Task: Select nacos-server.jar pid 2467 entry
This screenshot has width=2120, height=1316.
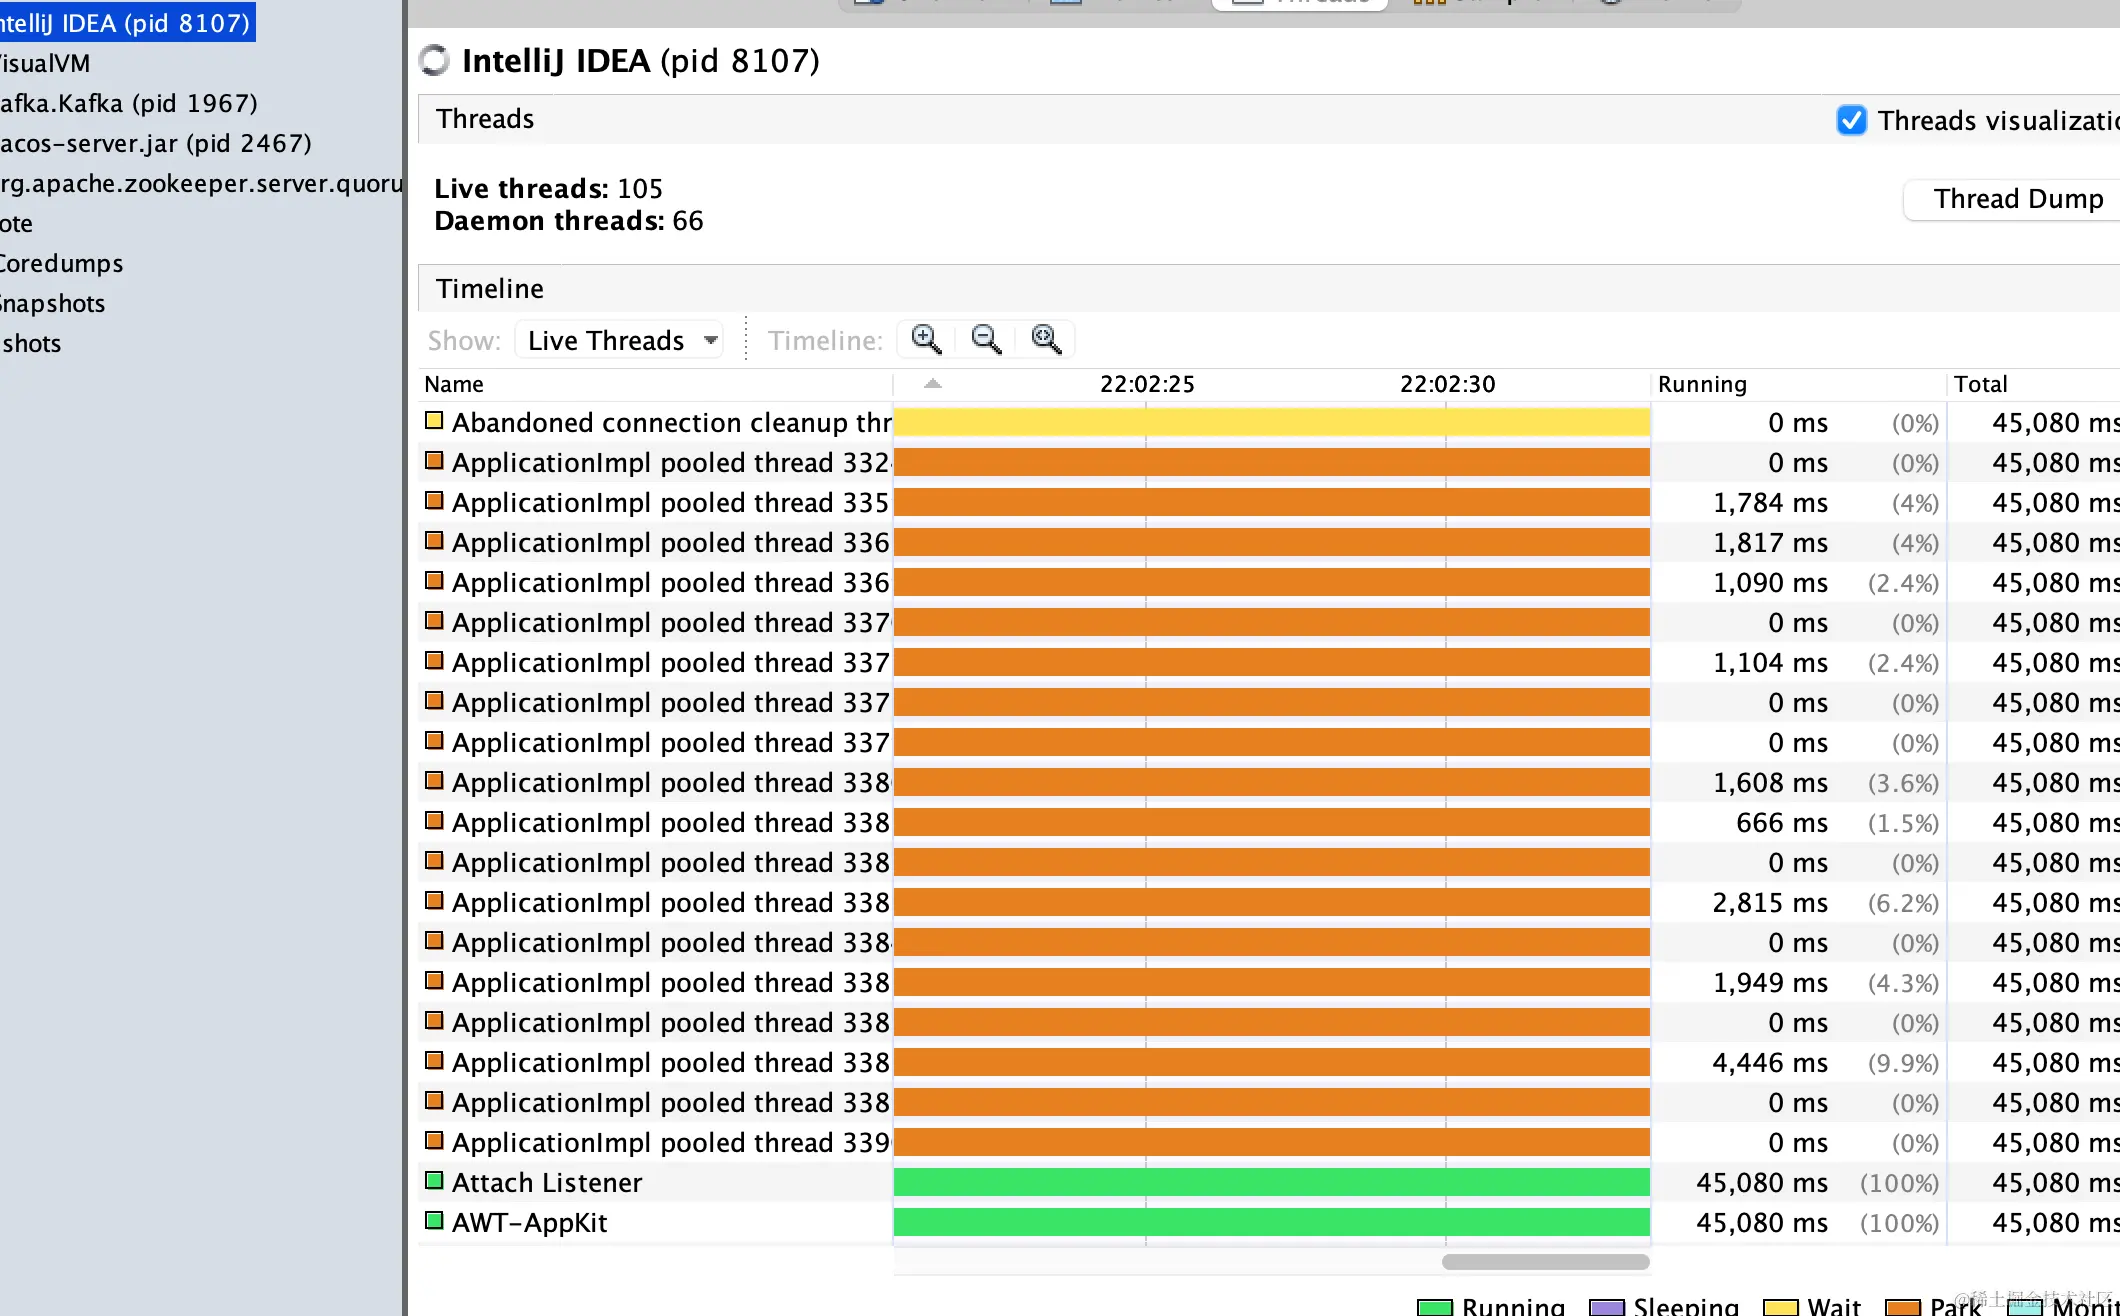Action: (x=155, y=143)
